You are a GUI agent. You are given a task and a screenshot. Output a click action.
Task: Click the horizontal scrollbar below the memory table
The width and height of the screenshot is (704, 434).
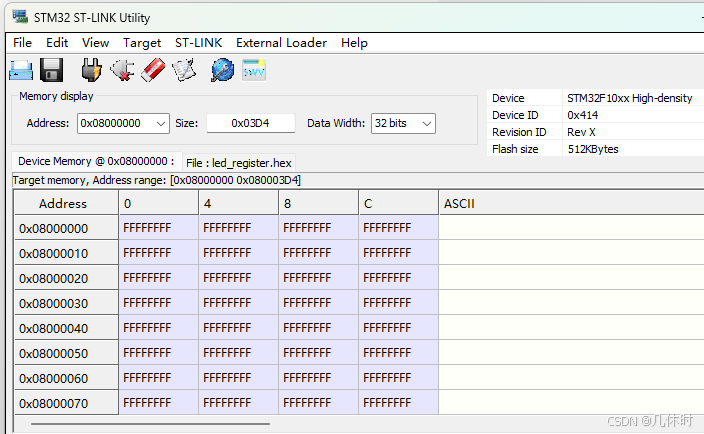150,423
